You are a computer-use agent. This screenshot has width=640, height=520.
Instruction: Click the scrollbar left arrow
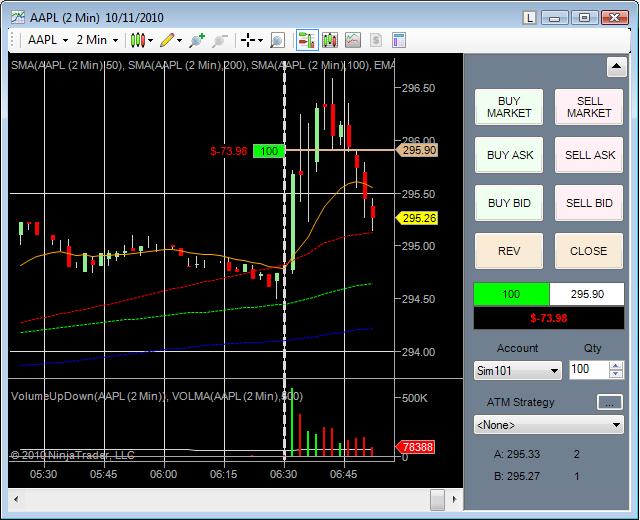(x=16, y=499)
